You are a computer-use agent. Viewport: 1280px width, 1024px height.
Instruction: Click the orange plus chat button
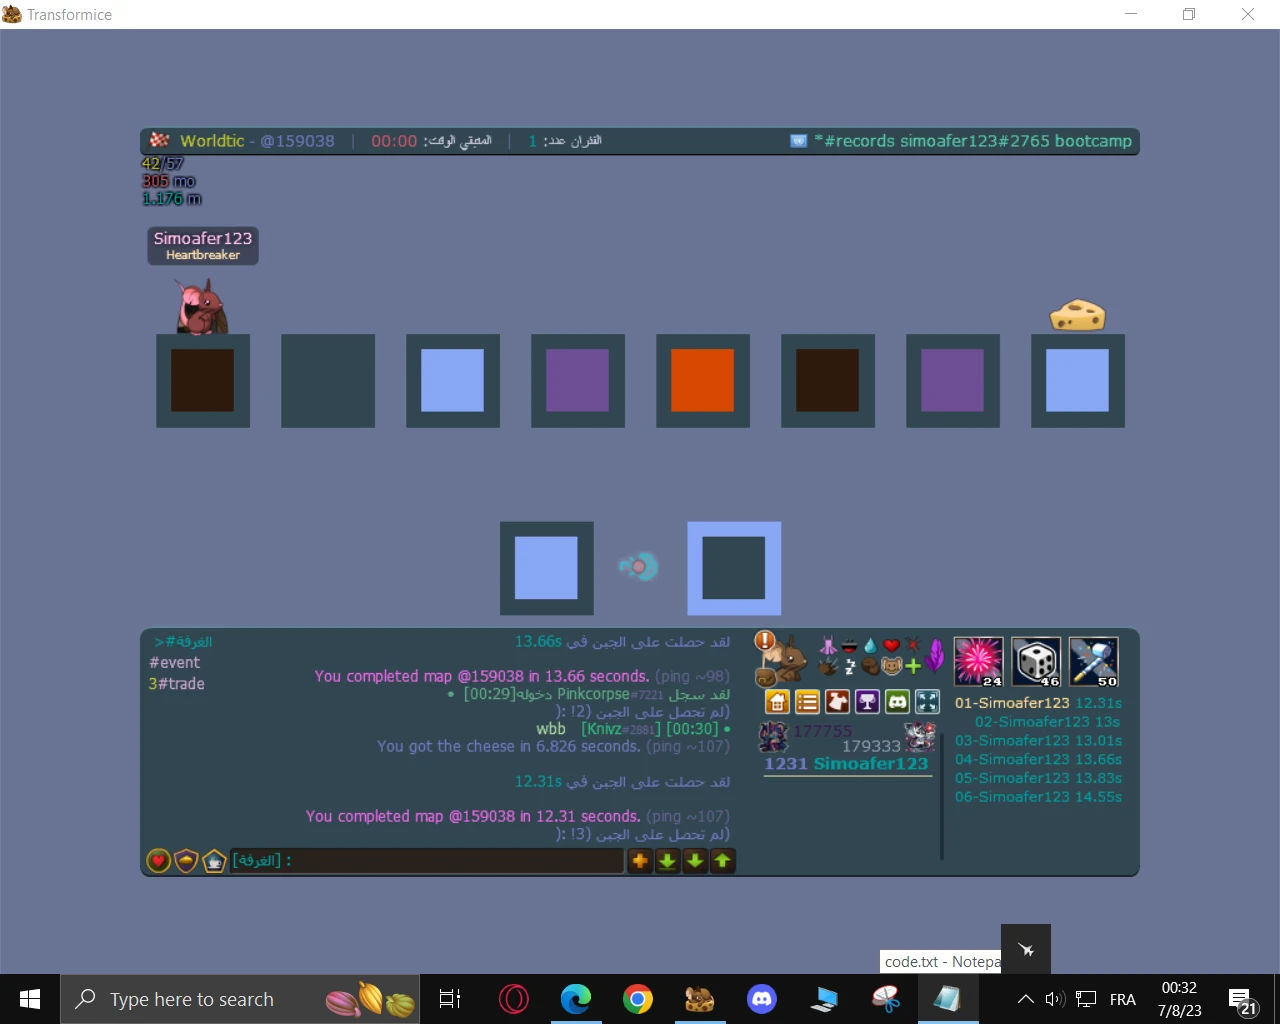(x=640, y=860)
